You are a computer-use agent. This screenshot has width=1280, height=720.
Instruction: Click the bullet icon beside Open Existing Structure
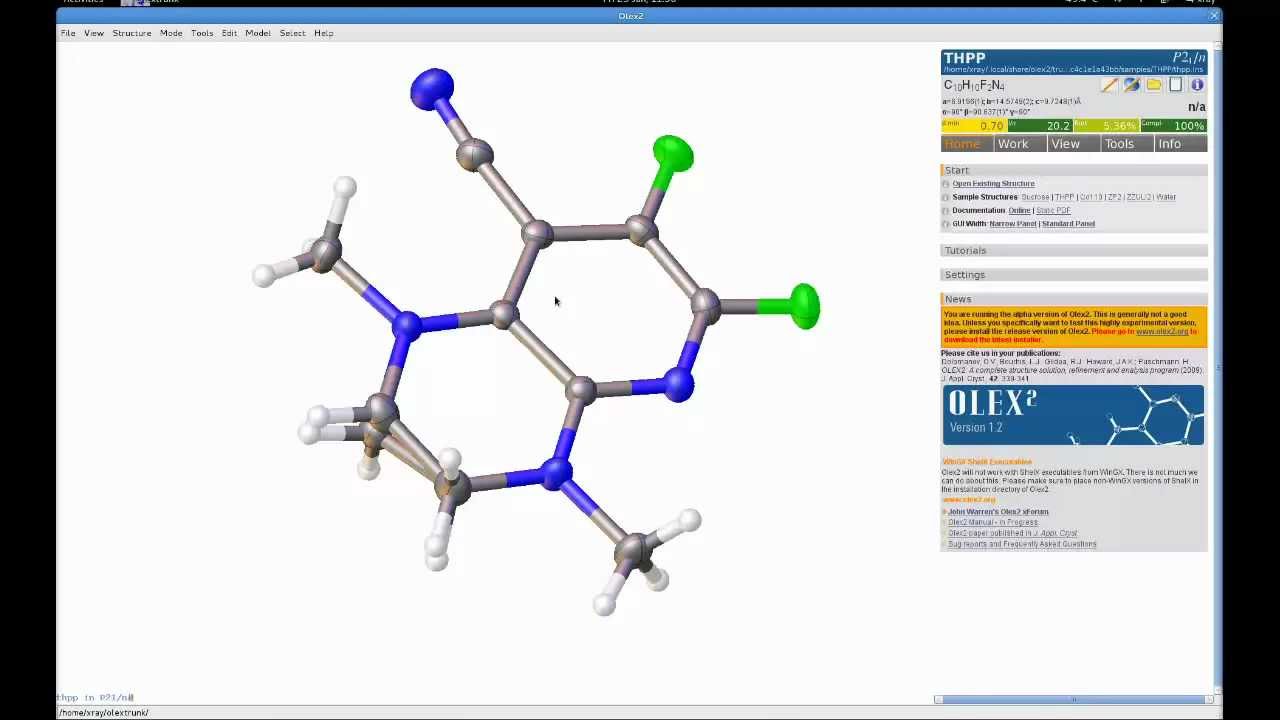(946, 184)
